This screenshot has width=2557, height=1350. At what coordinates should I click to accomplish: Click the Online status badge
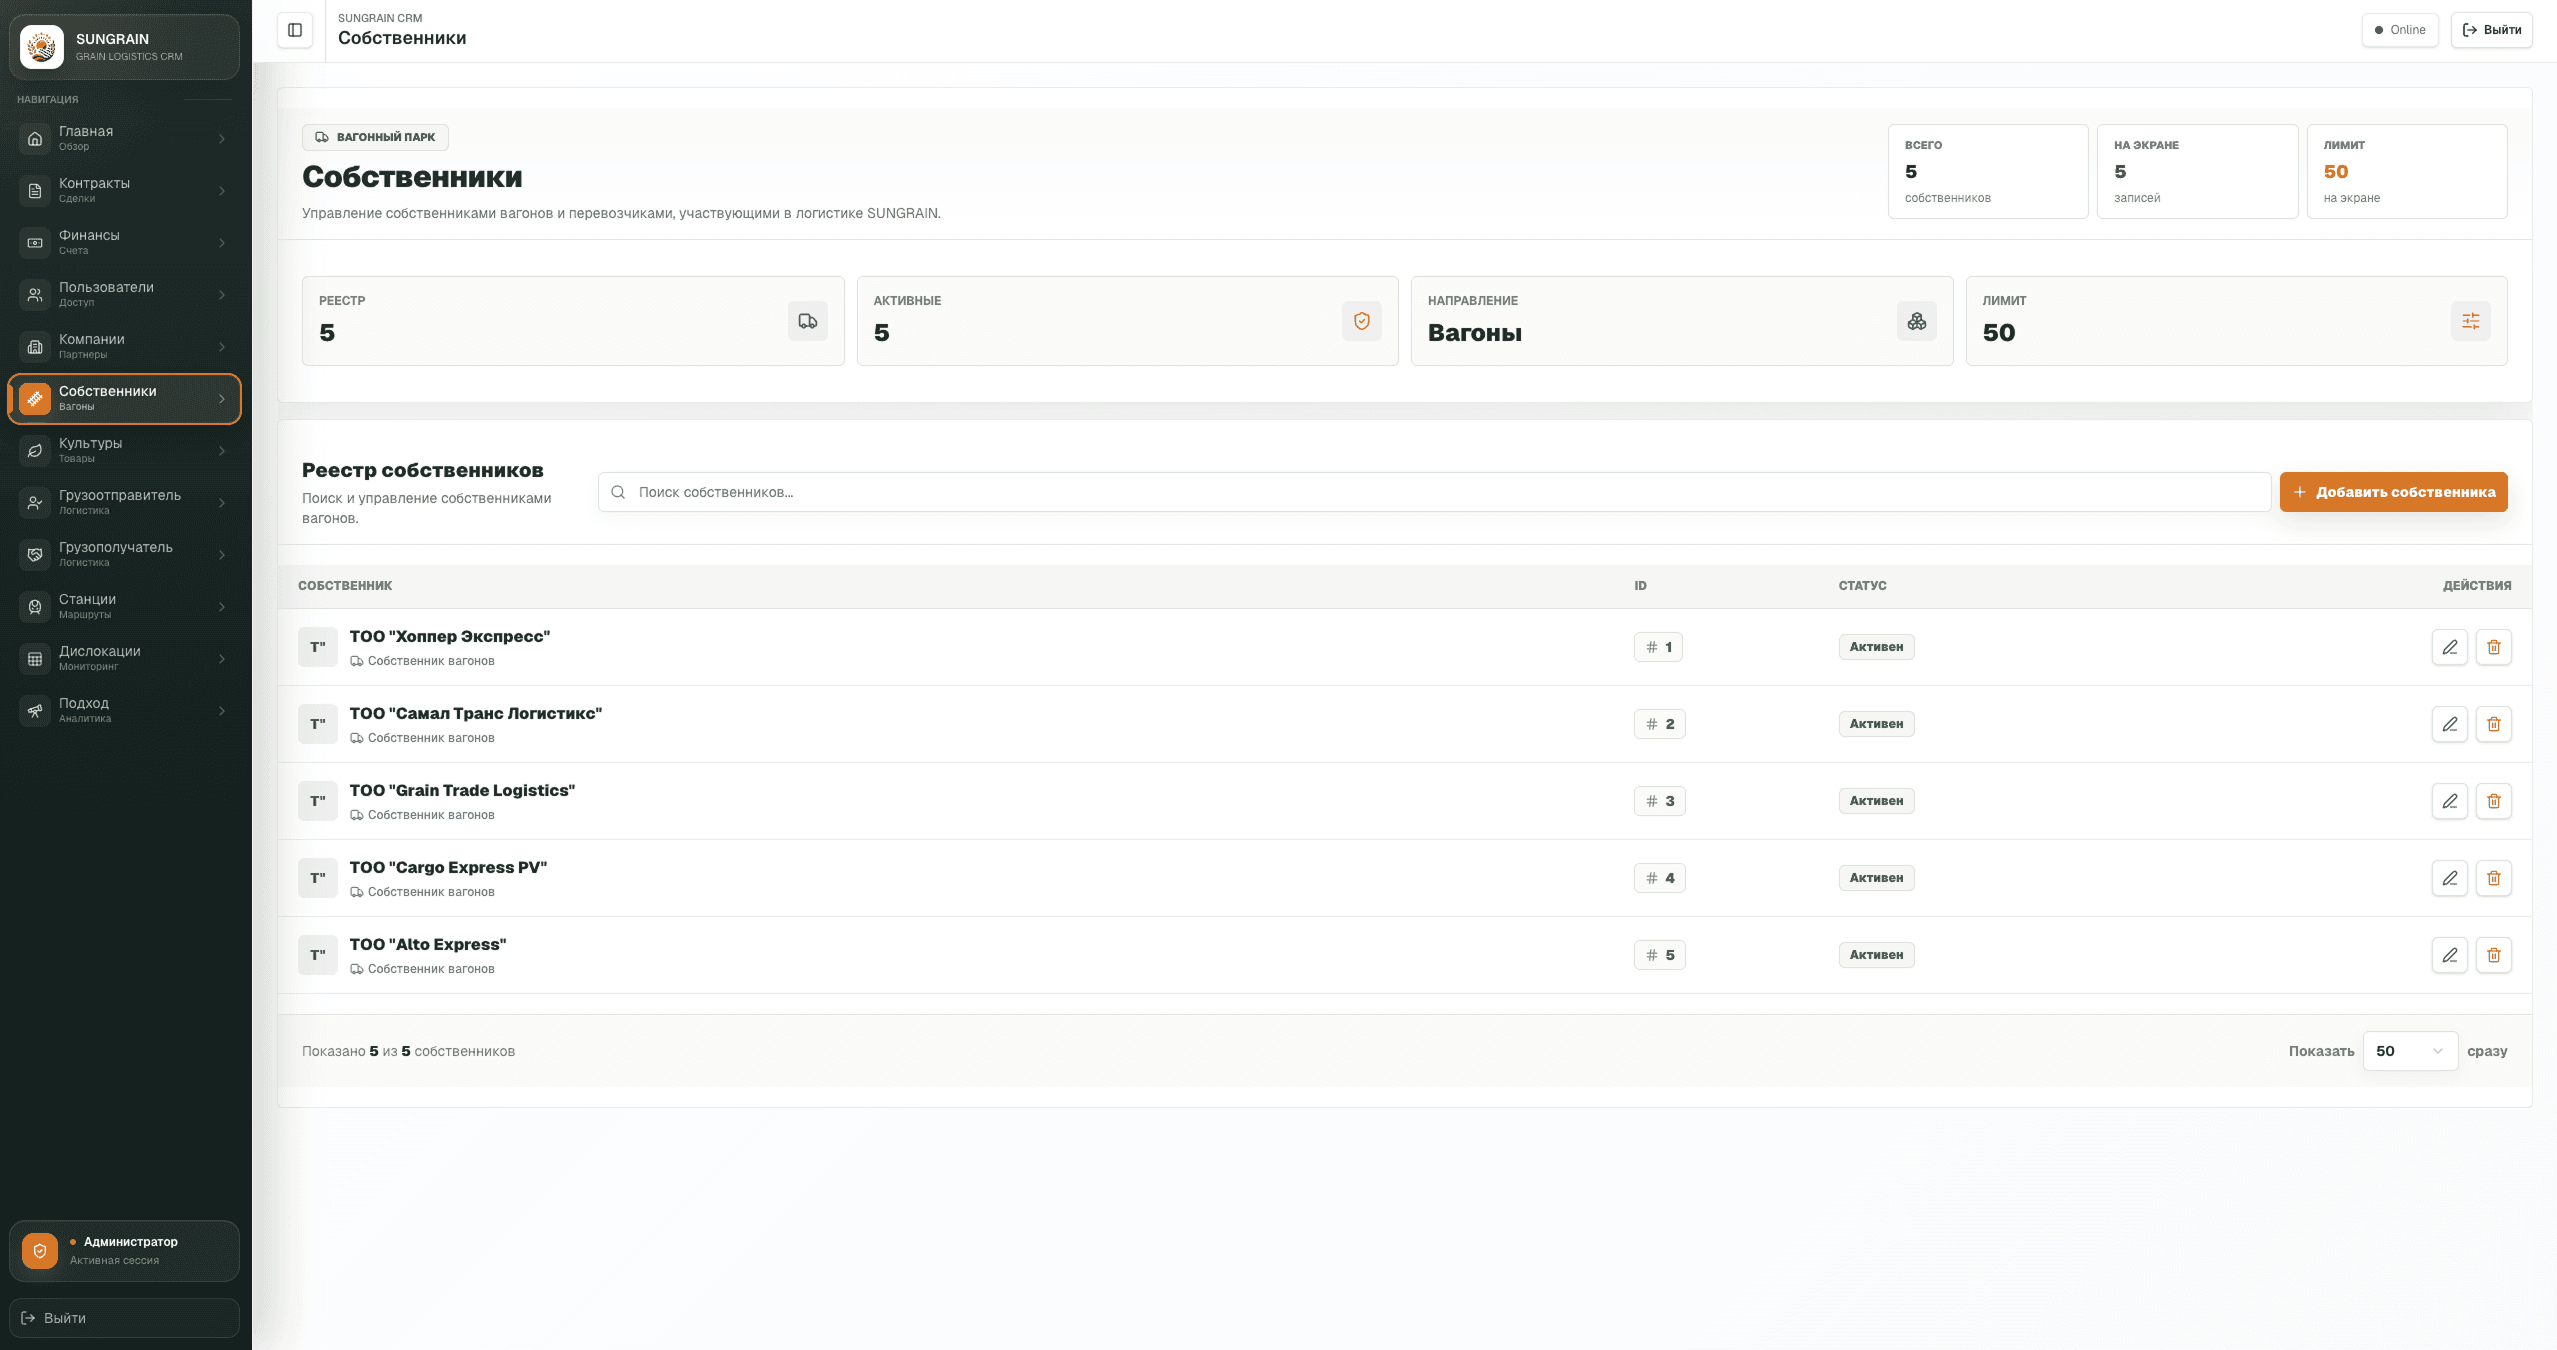pyautogui.click(x=2400, y=30)
